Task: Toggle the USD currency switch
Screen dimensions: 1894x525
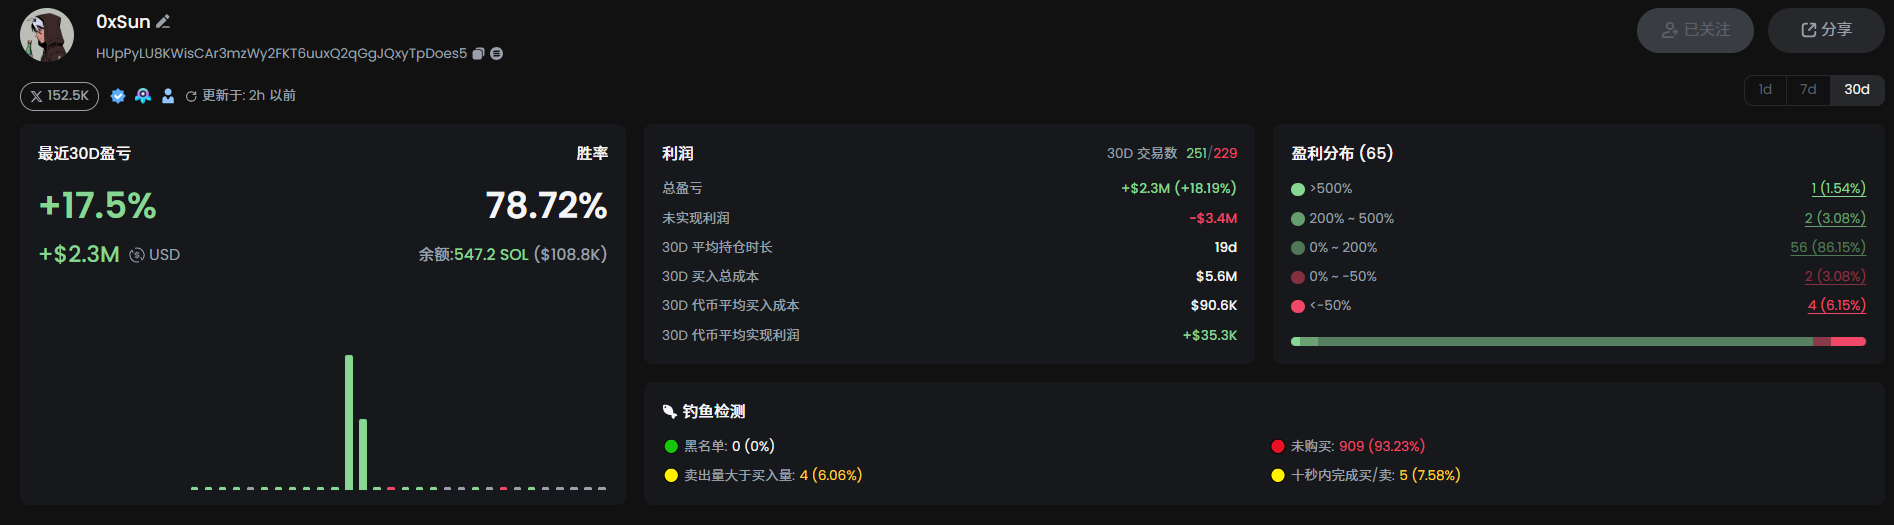Action: pyautogui.click(x=138, y=255)
